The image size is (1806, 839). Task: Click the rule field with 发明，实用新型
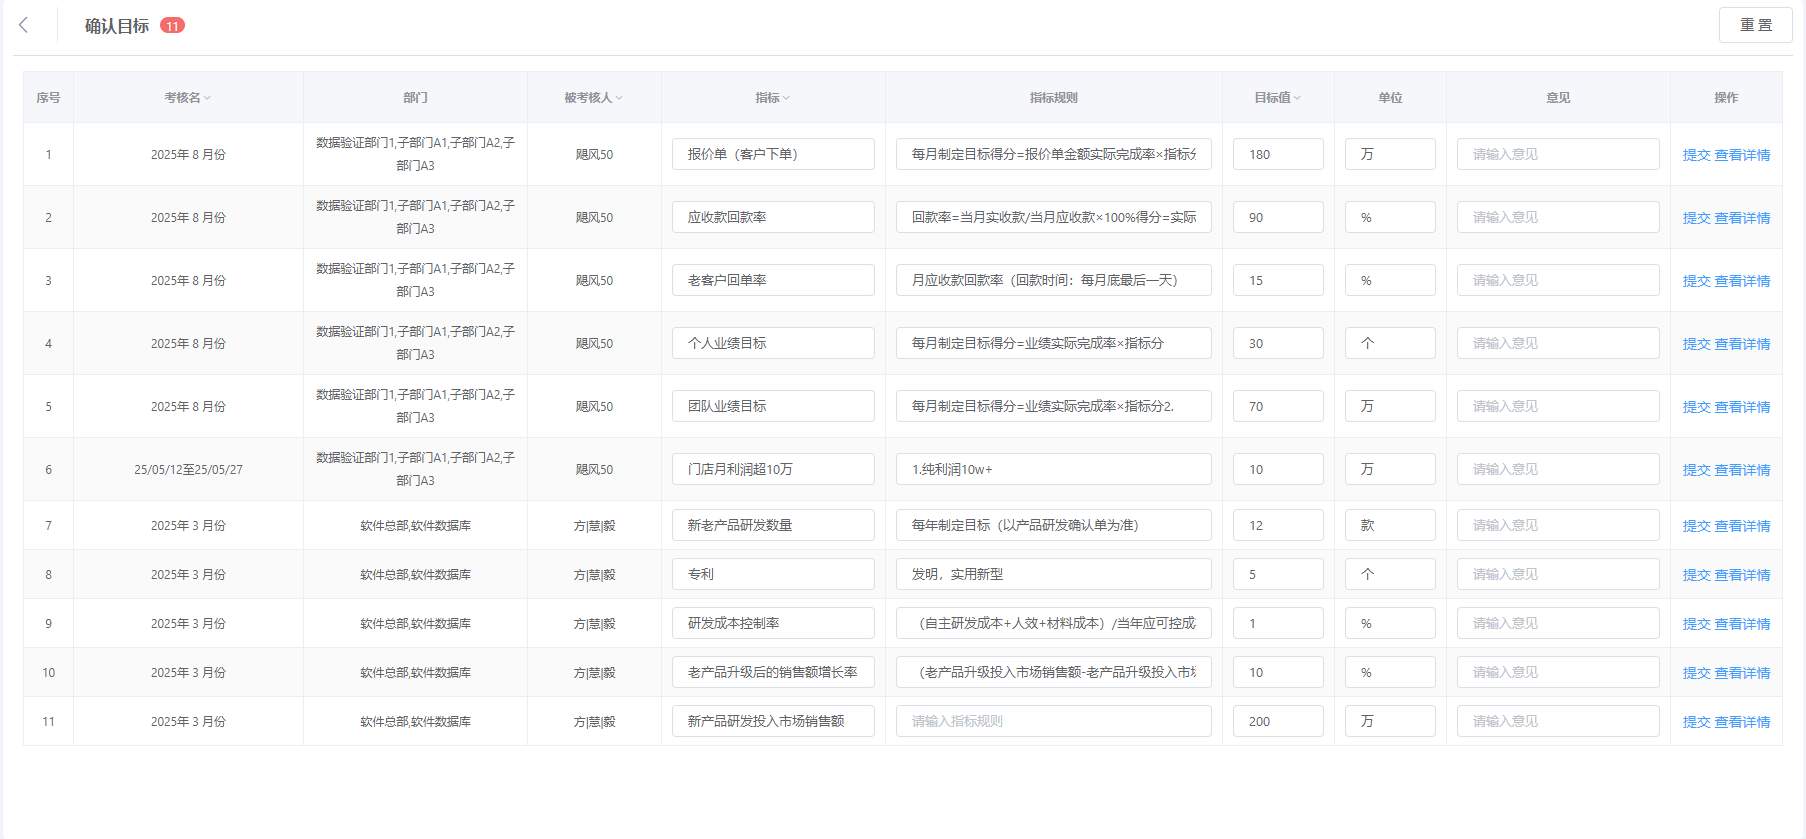pos(1053,574)
